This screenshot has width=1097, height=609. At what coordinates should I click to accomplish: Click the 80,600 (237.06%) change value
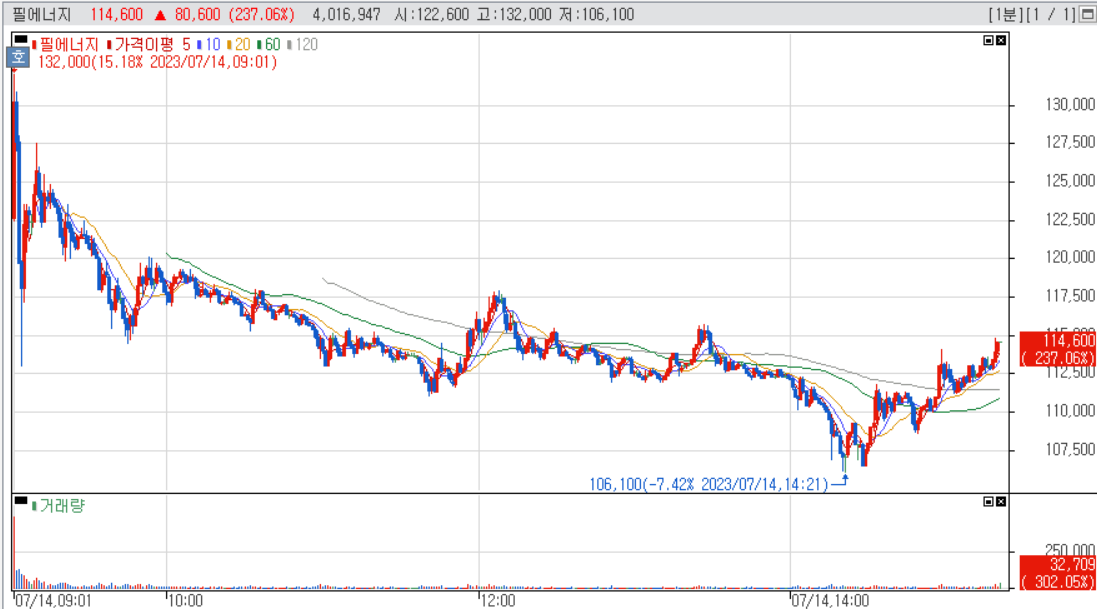click(x=234, y=15)
